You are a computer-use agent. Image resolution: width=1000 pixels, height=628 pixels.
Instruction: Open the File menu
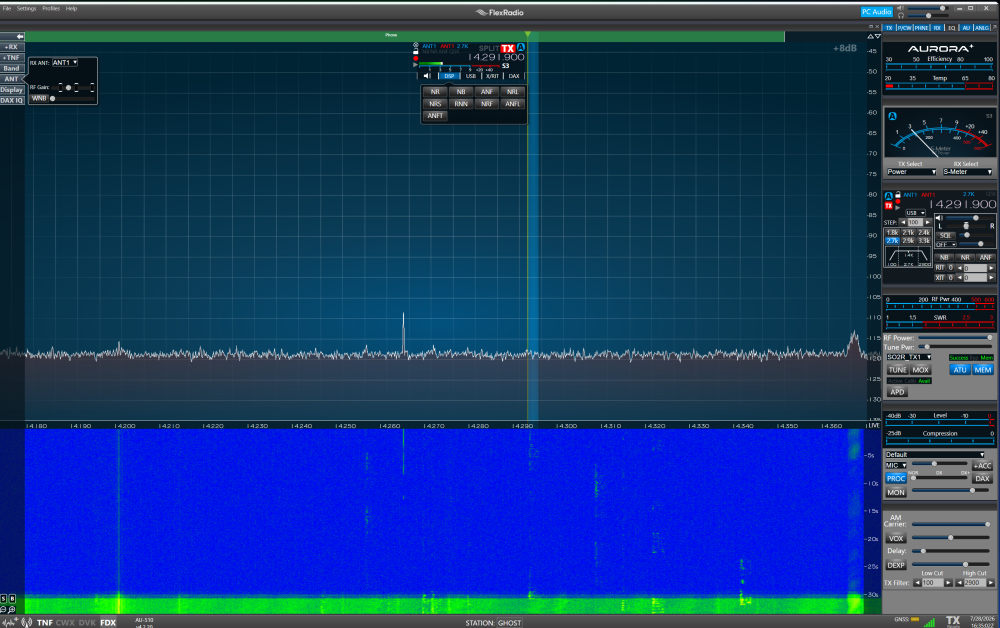6,8
